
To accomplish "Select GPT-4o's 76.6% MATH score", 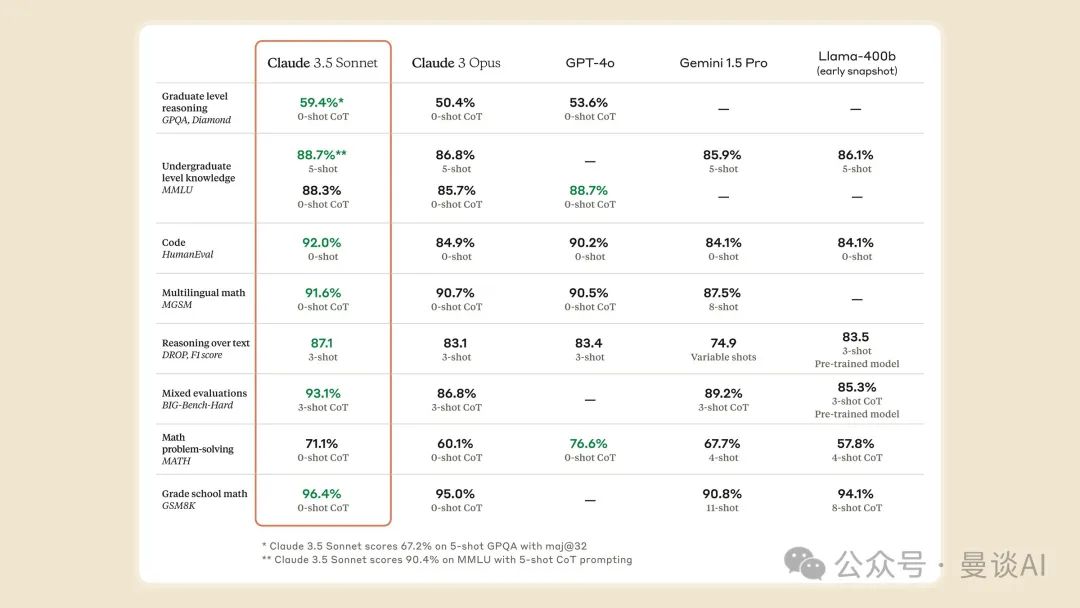I will (590, 444).
